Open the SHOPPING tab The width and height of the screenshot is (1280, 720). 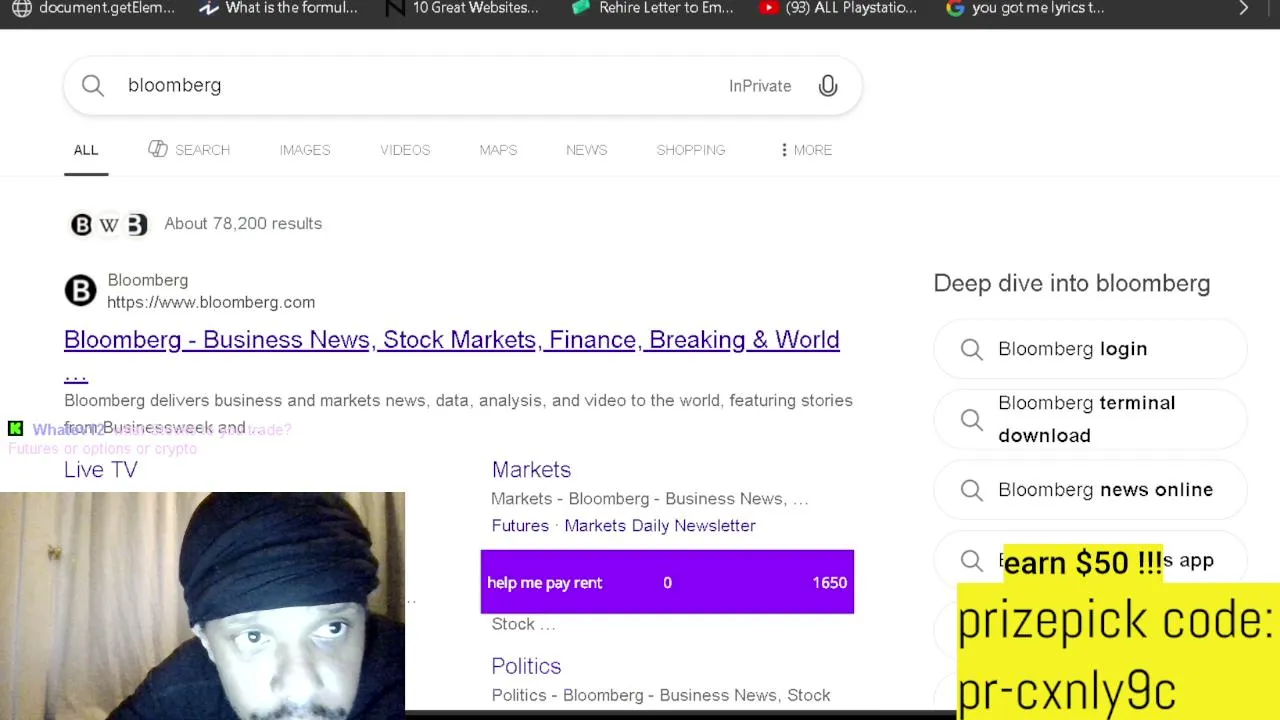pyautogui.click(x=691, y=150)
